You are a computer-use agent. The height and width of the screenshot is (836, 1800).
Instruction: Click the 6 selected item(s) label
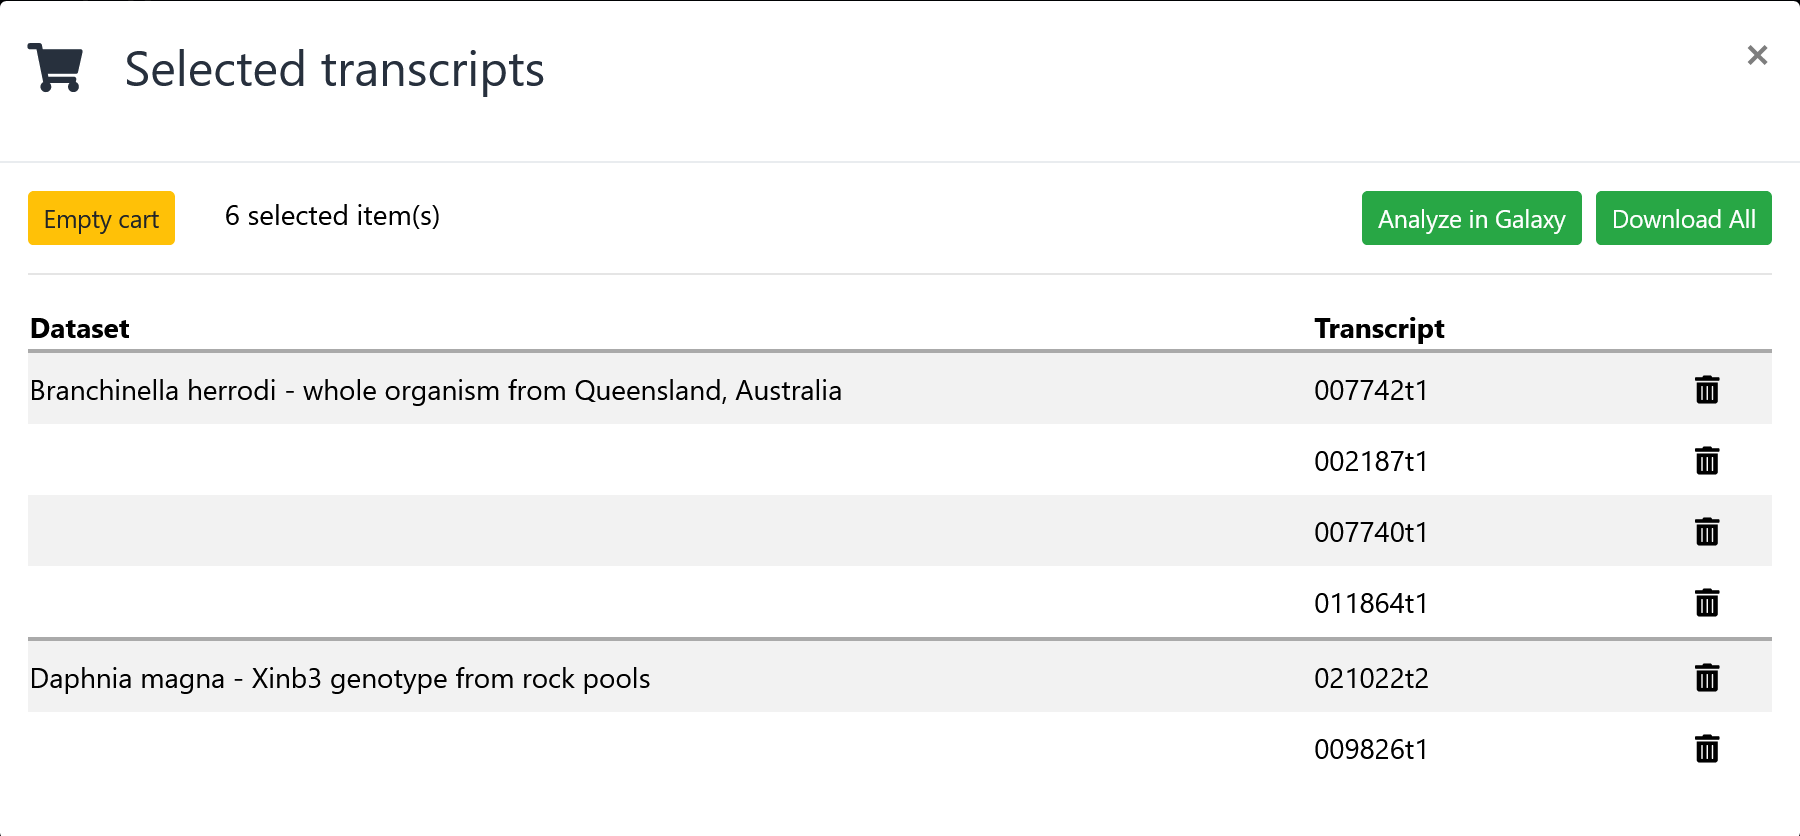coord(332,216)
